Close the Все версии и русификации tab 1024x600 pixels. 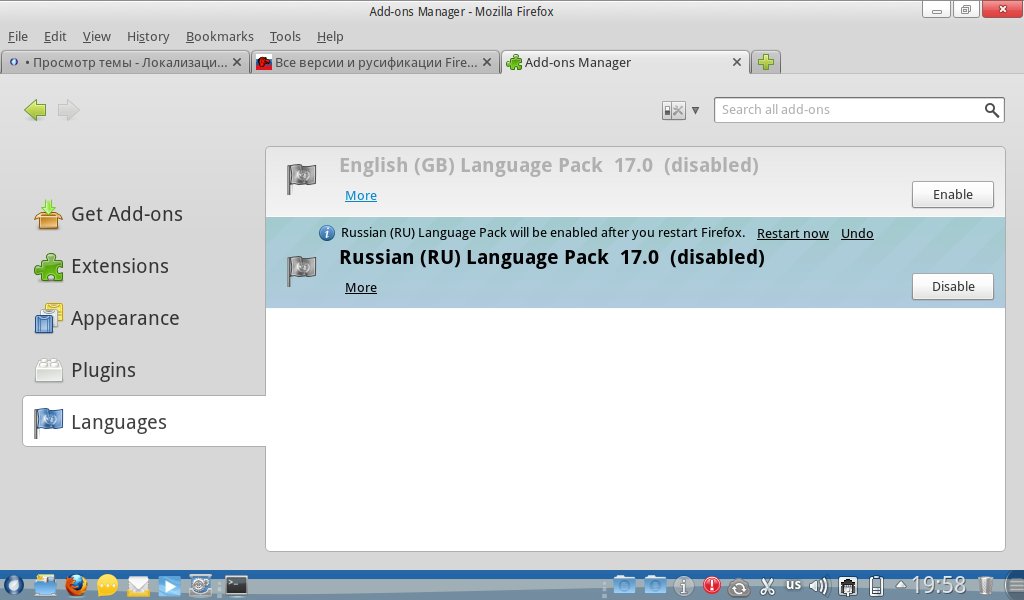click(x=487, y=62)
